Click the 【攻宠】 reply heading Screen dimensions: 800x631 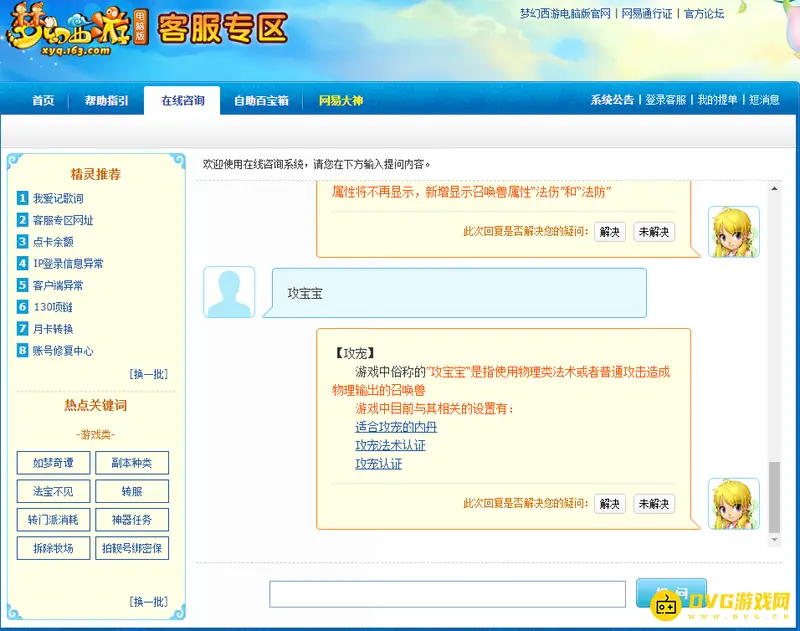point(355,353)
